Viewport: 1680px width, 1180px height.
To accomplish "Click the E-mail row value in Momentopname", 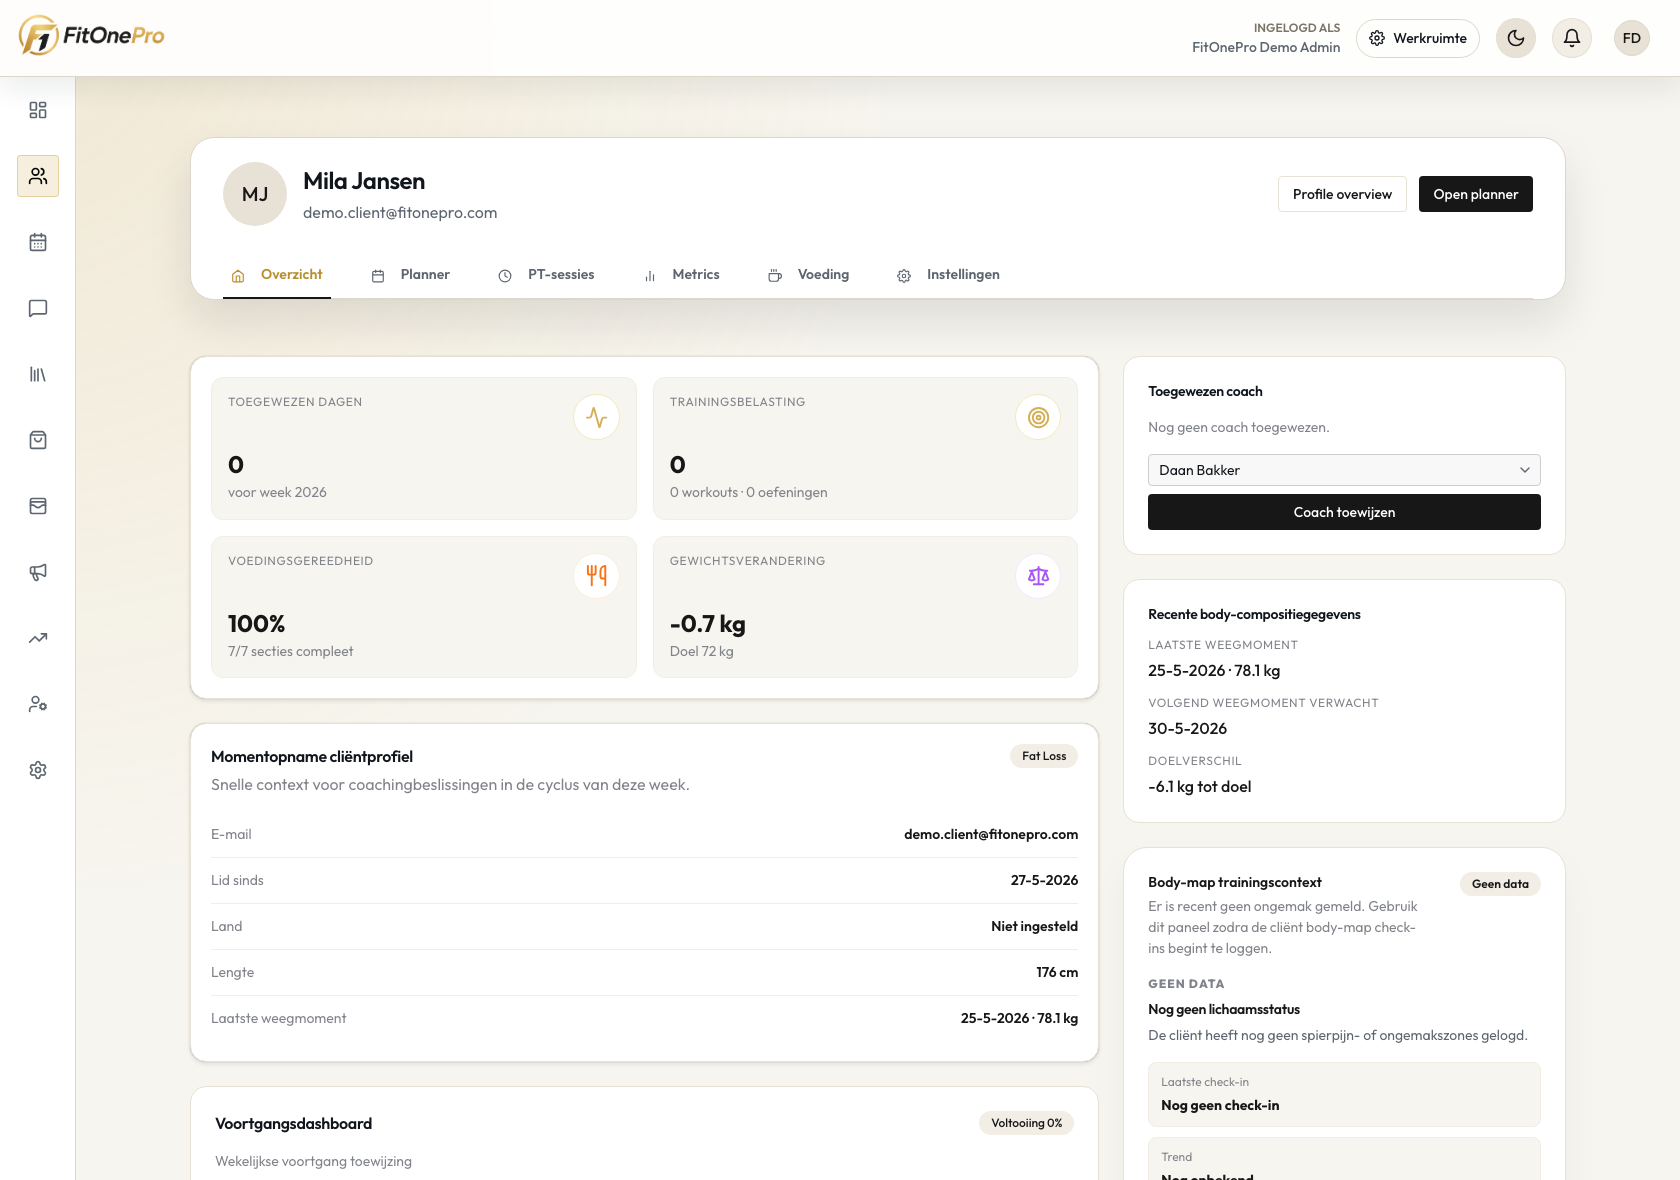I will click(991, 834).
